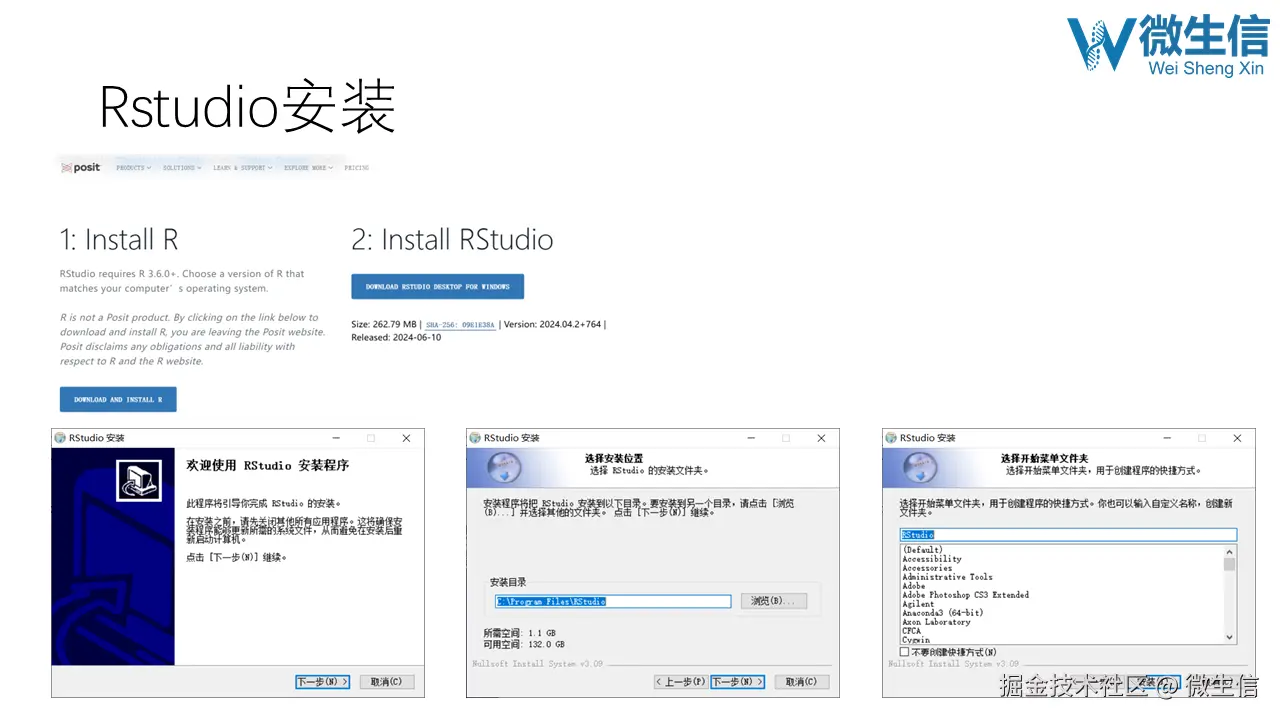This screenshot has height=720, width=1280.
Task: Open the PRODUCTS dropdown menu
Action: click(131, 167)
